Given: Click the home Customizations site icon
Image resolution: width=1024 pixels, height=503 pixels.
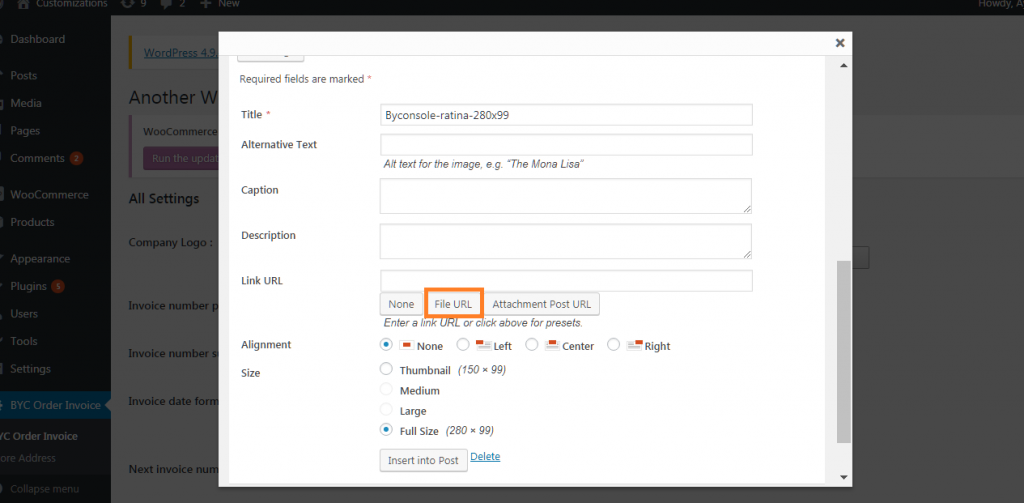Looking at the screenshot, I should tap(23, 4).
